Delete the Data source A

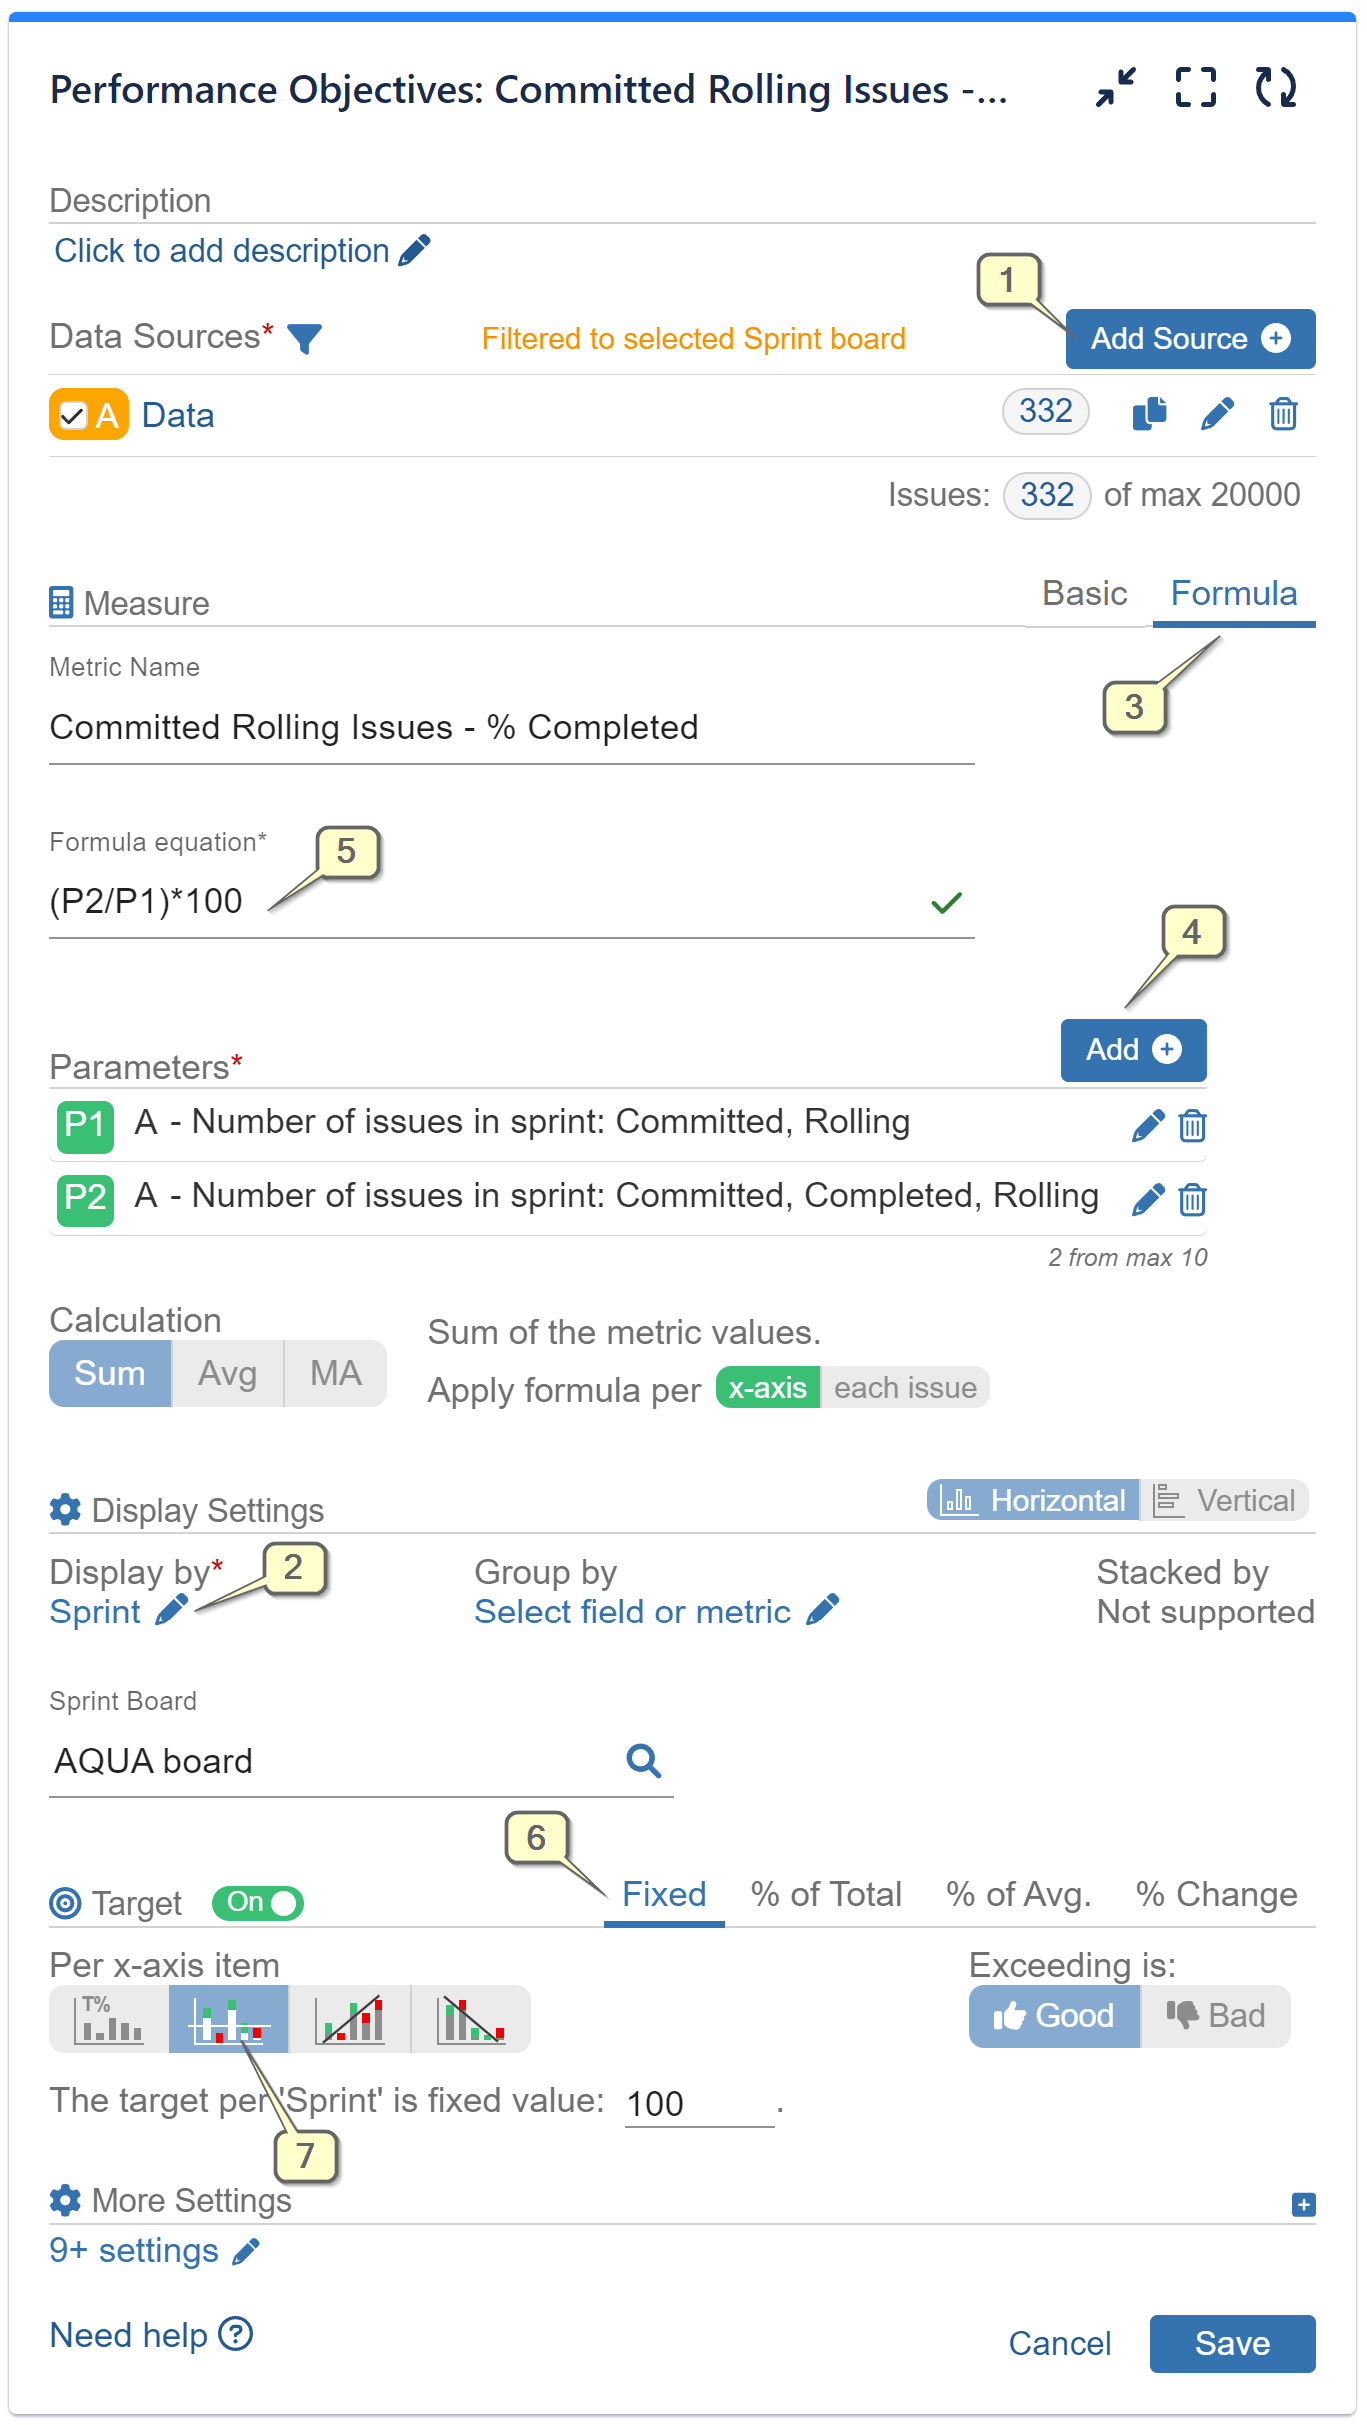(x=1283, y=413)
